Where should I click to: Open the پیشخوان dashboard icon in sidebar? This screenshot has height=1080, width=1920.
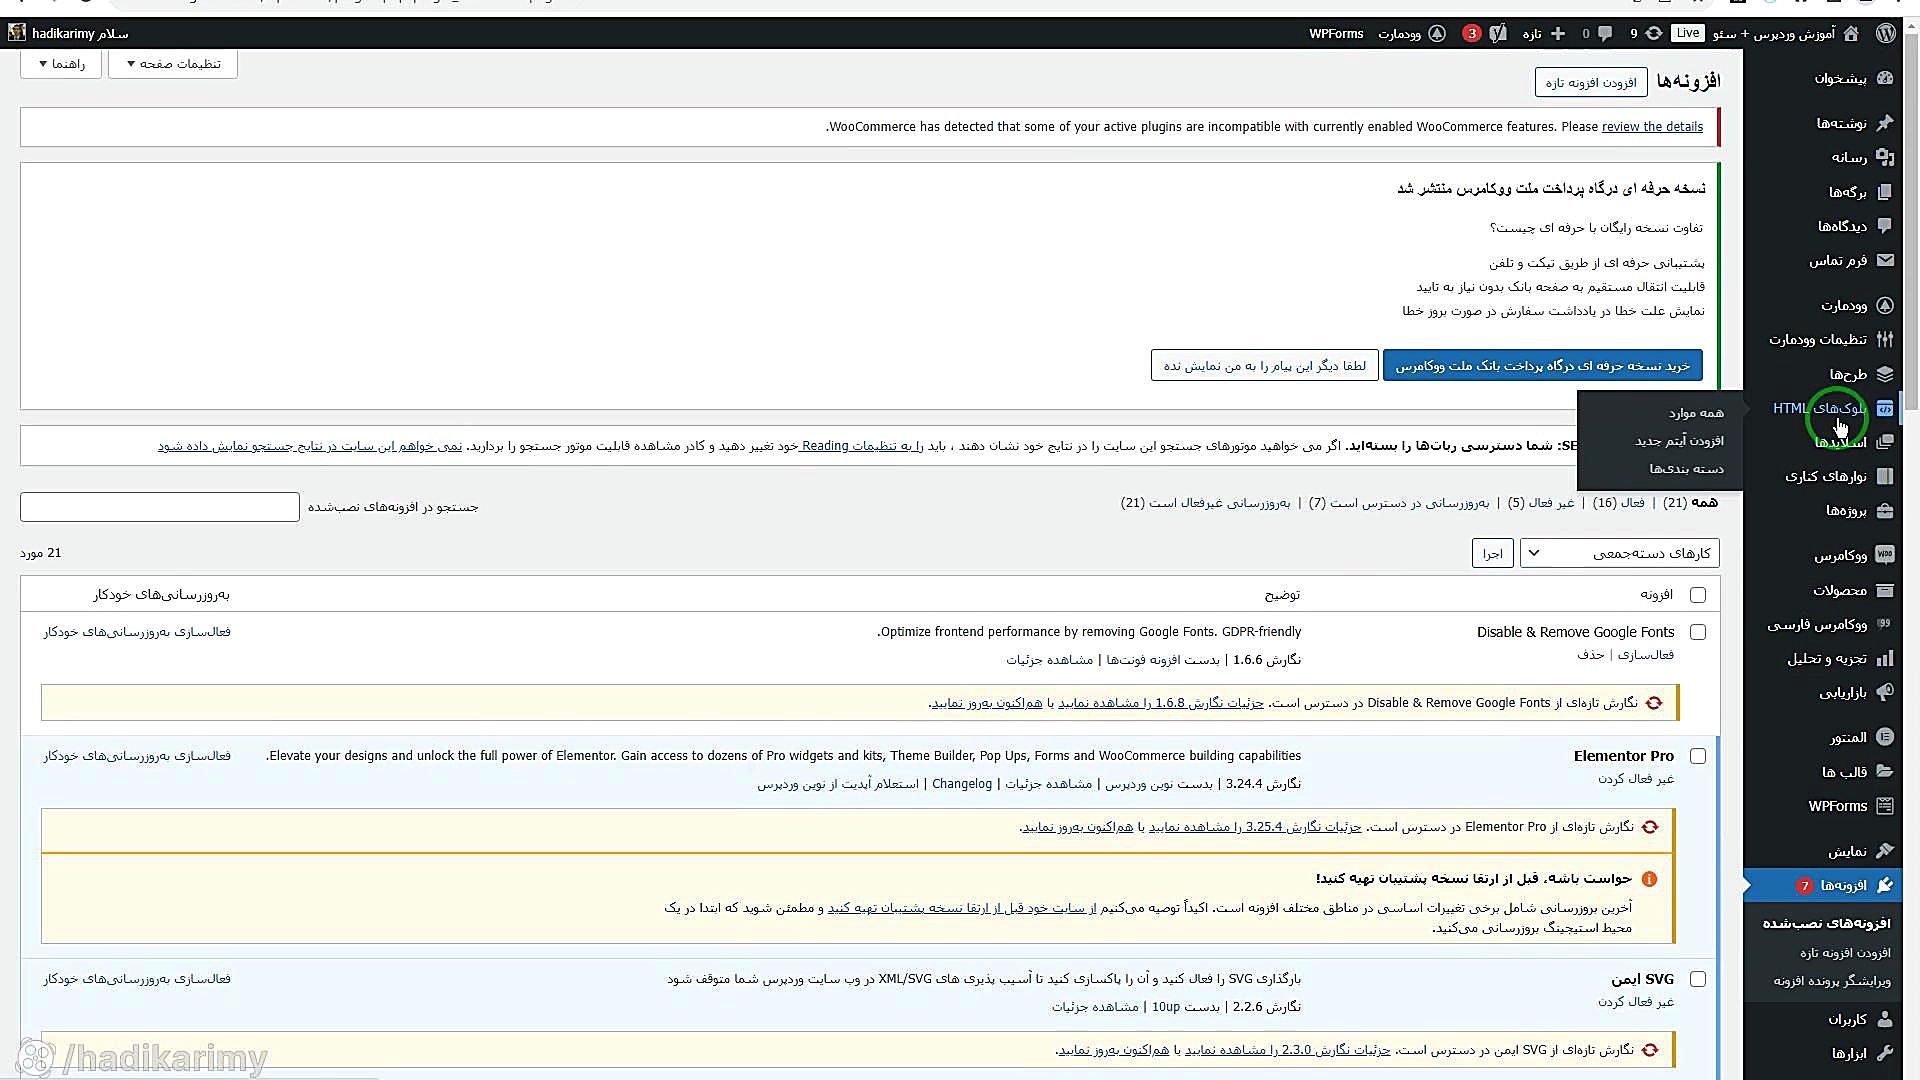click(1885, 78)
